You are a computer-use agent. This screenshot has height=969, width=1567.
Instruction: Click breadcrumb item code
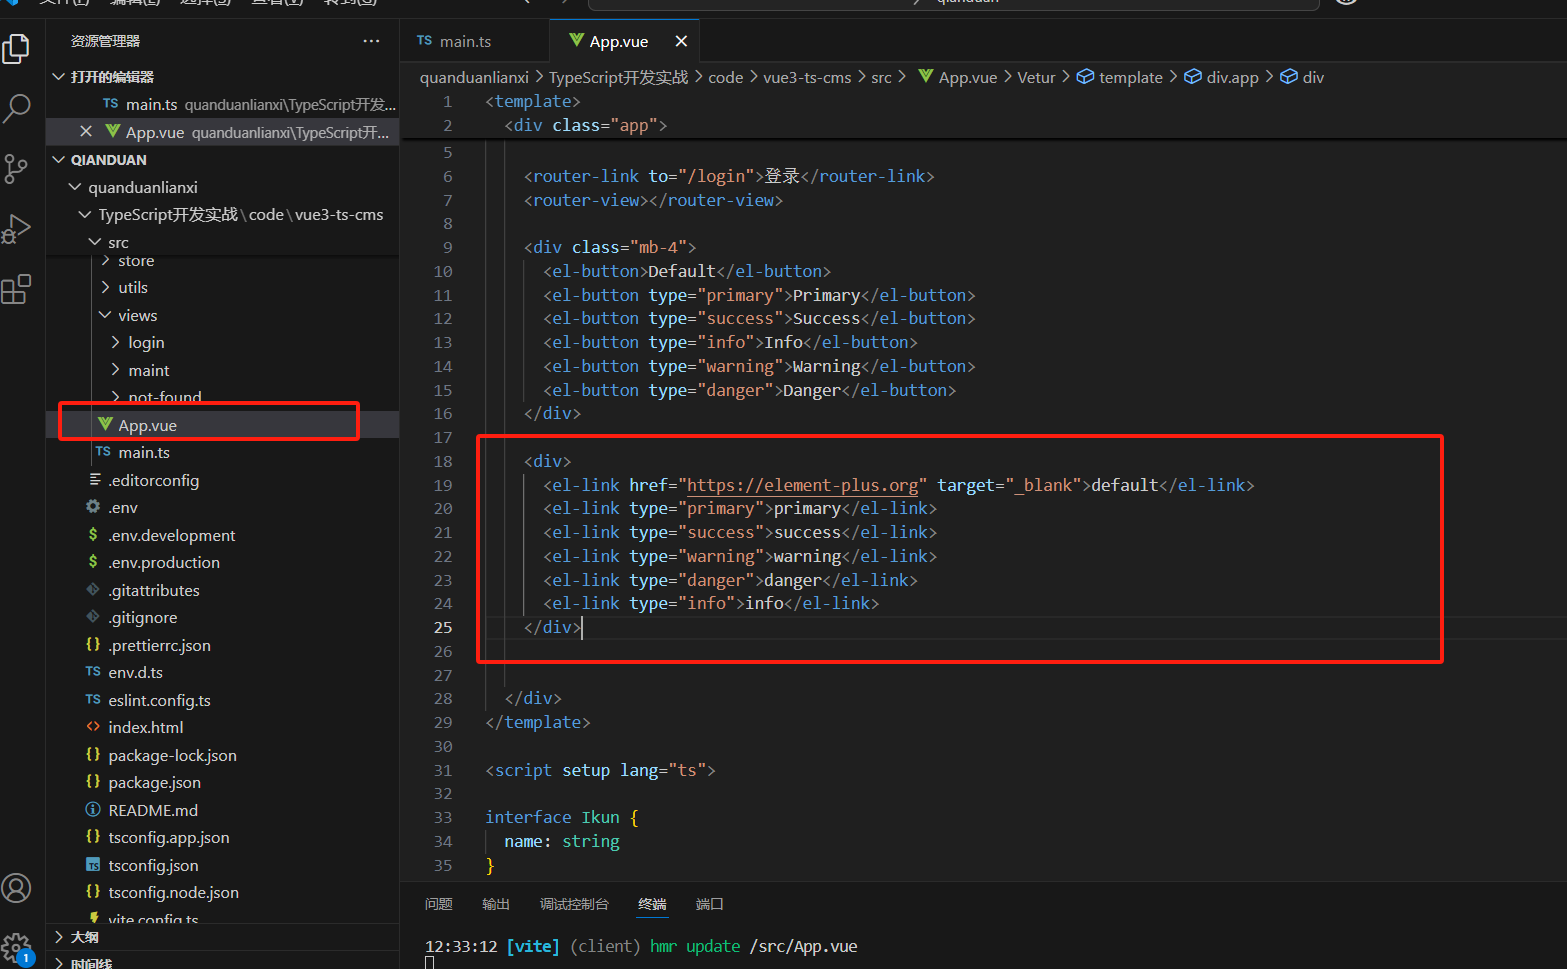click(x=725, y=77)
